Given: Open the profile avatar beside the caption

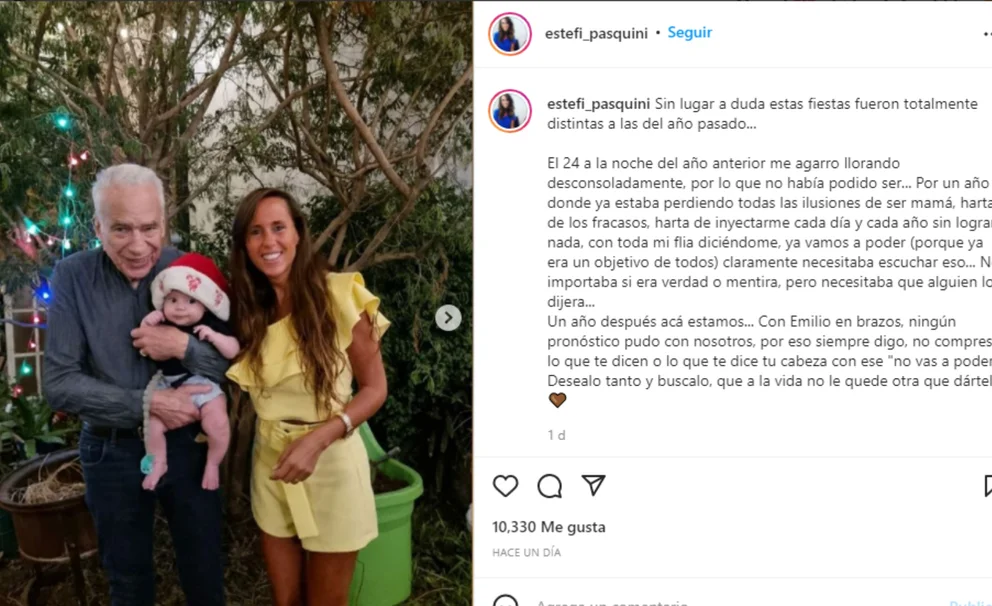Looking at the screenshot, I should coord(510,111).
